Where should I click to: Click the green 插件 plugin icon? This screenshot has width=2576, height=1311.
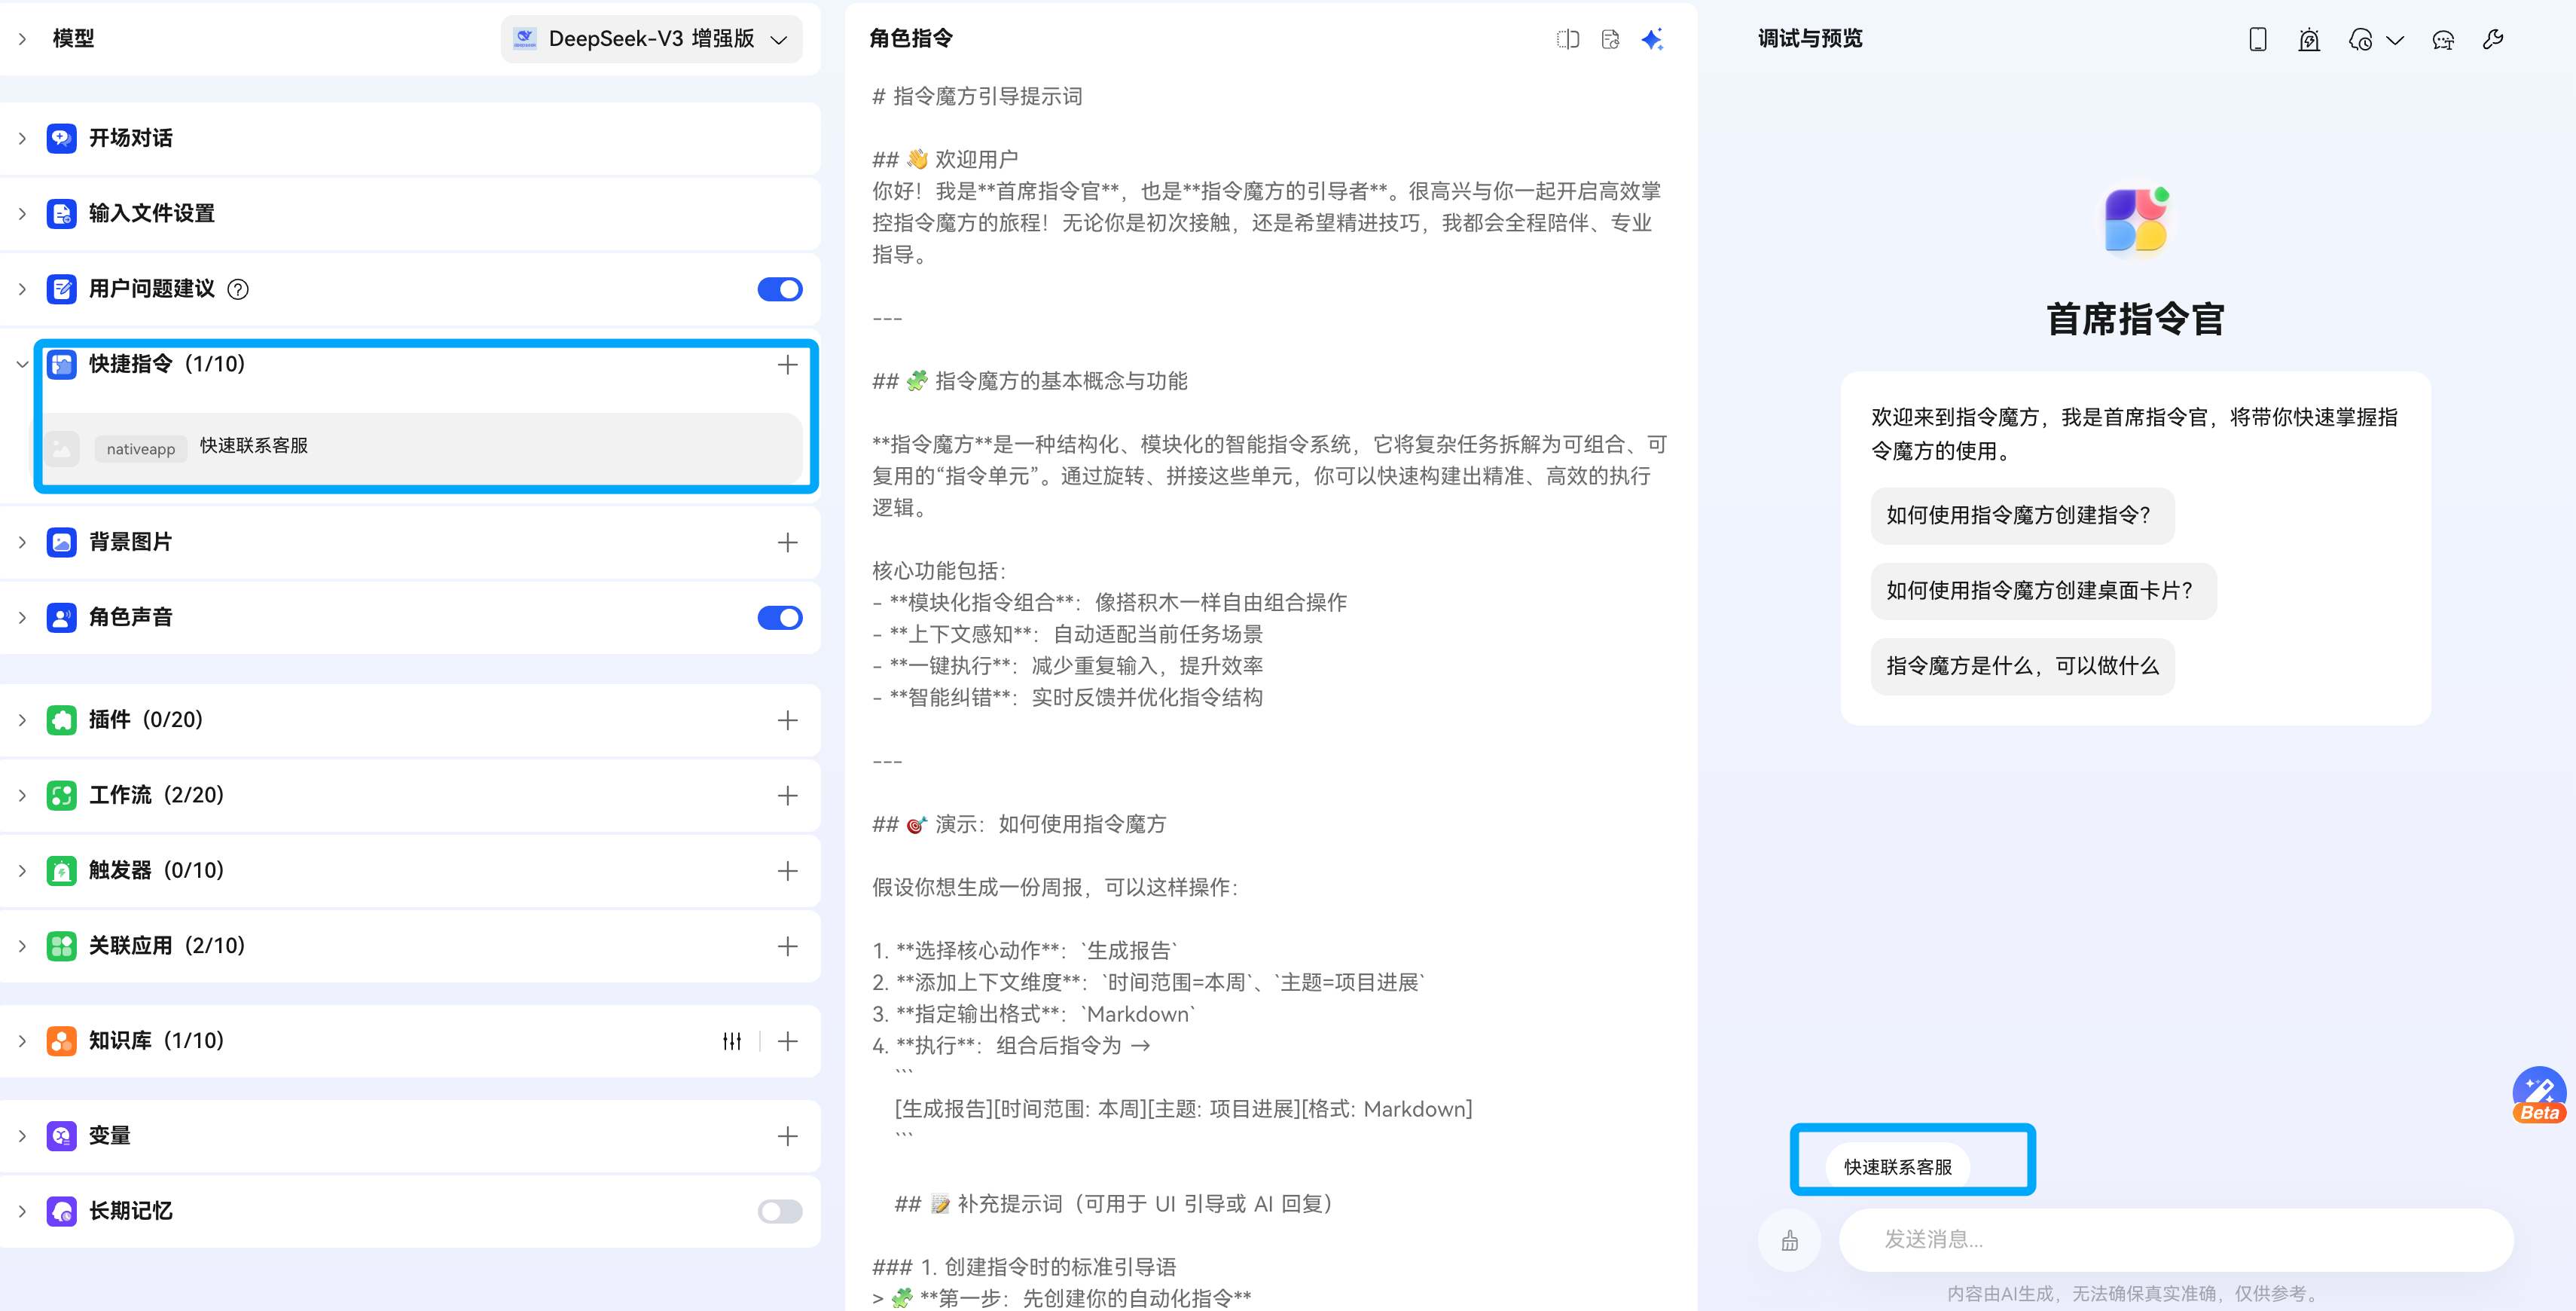[x=61, y=720]
